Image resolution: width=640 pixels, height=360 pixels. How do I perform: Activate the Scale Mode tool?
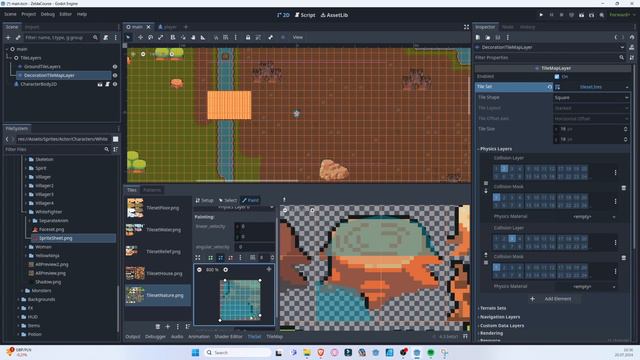pyautogui.click(x=161, y=37)
